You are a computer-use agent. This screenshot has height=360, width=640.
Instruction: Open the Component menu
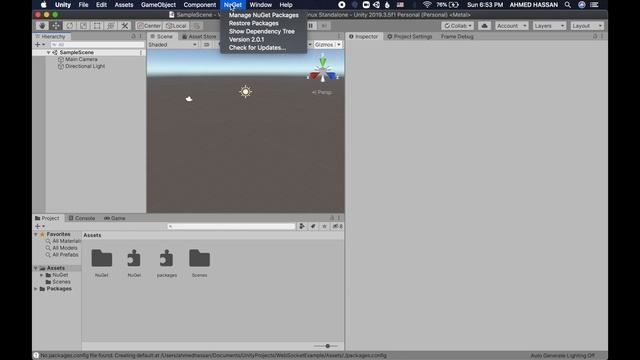coord(200,5)
